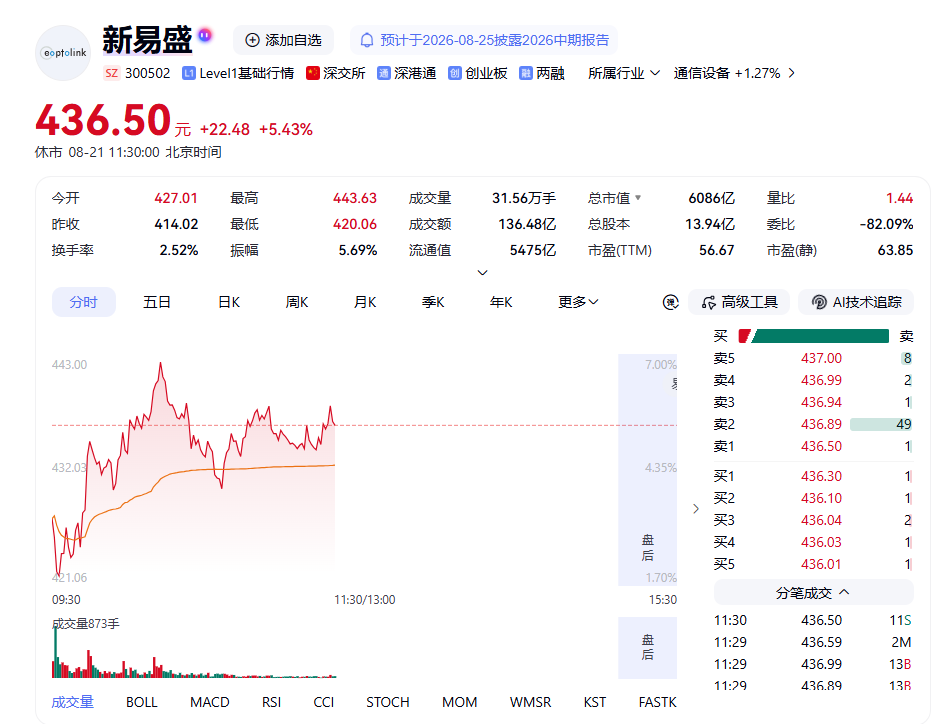This screenshot has width=932, height=724.
Task: Switch to 月K chart tab
Action: [x=365, y=302]
